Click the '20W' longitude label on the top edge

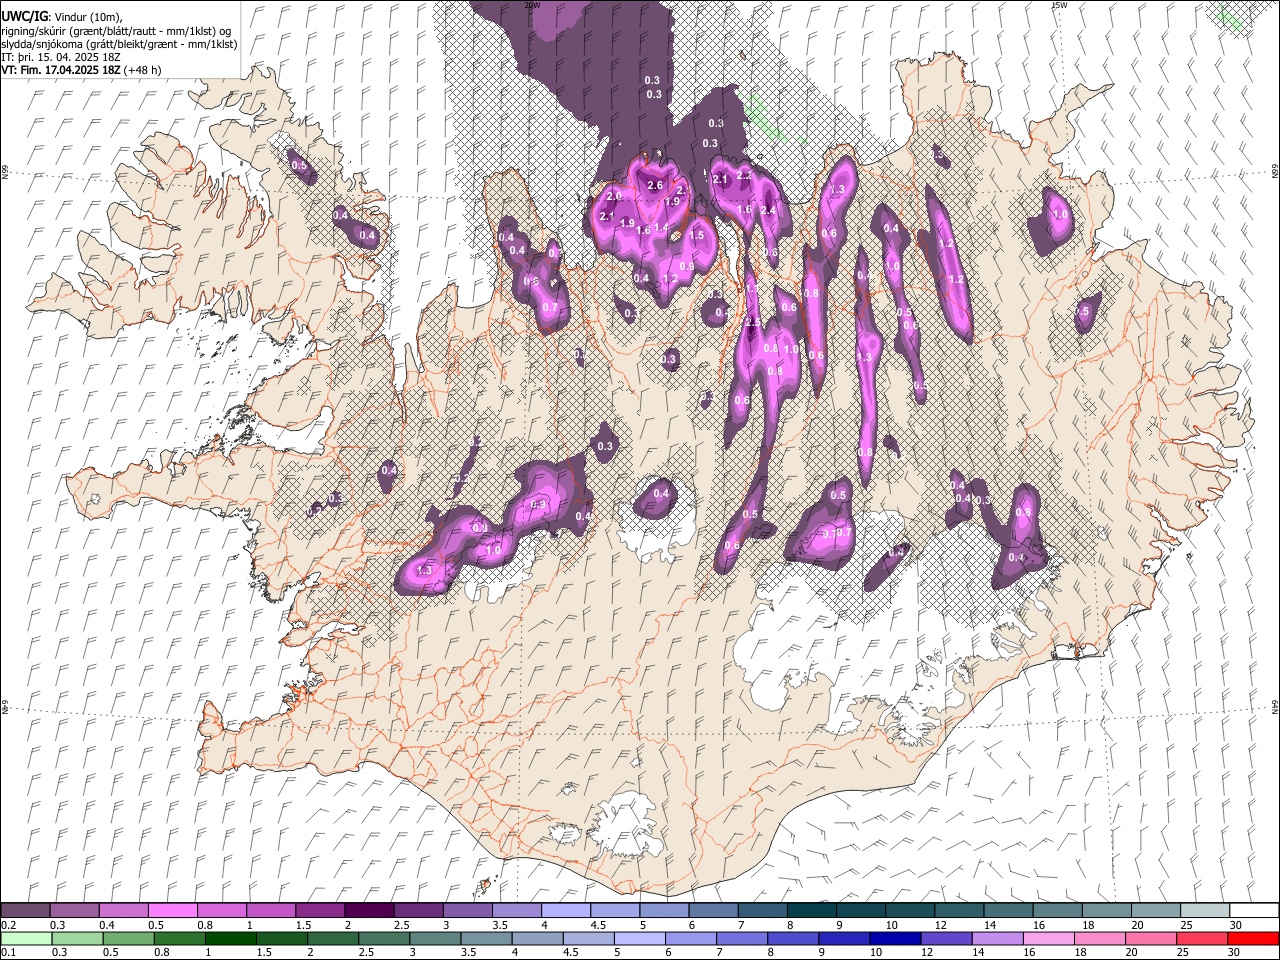point(532,5)
